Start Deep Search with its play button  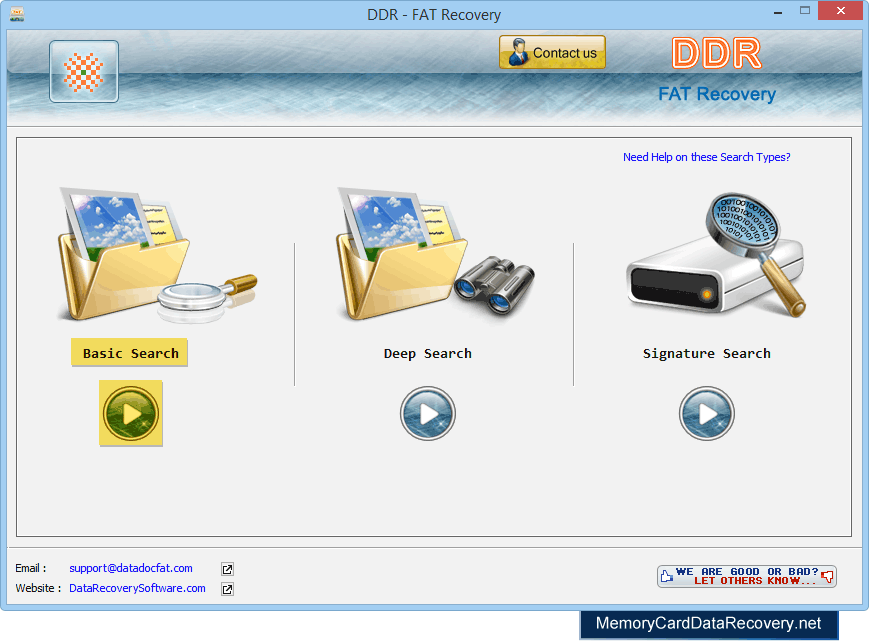click(x=428, y=413)
